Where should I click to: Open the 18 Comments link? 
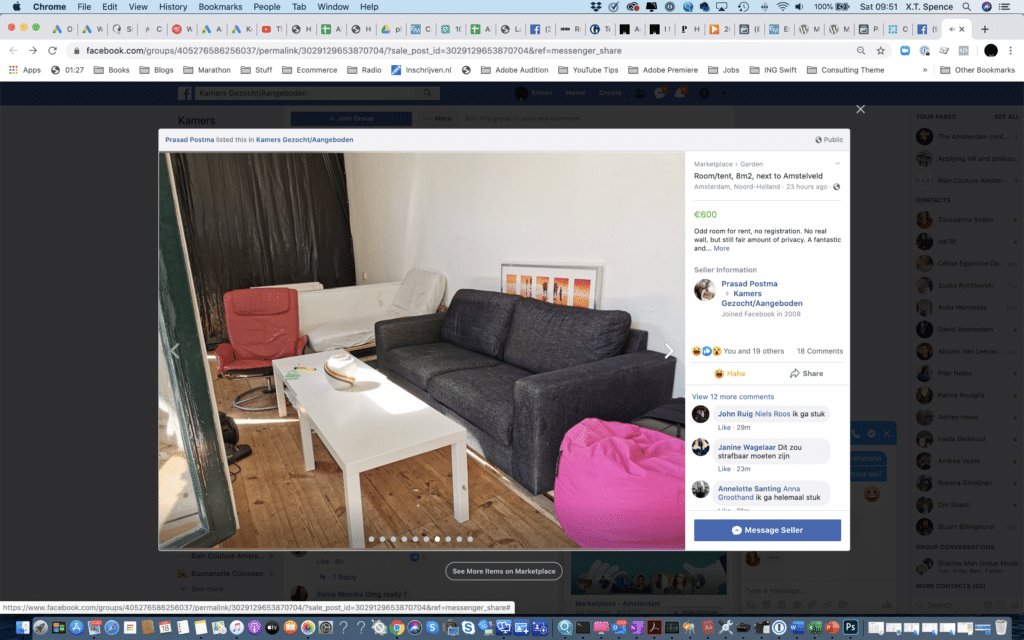820,351
